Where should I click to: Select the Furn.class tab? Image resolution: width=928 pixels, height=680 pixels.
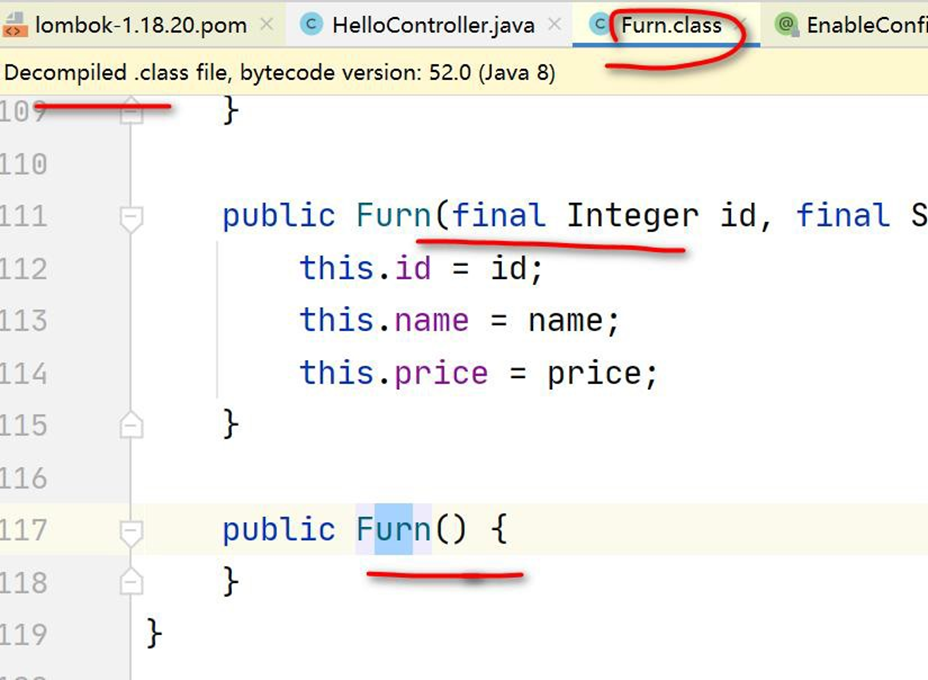pos(671,25)
